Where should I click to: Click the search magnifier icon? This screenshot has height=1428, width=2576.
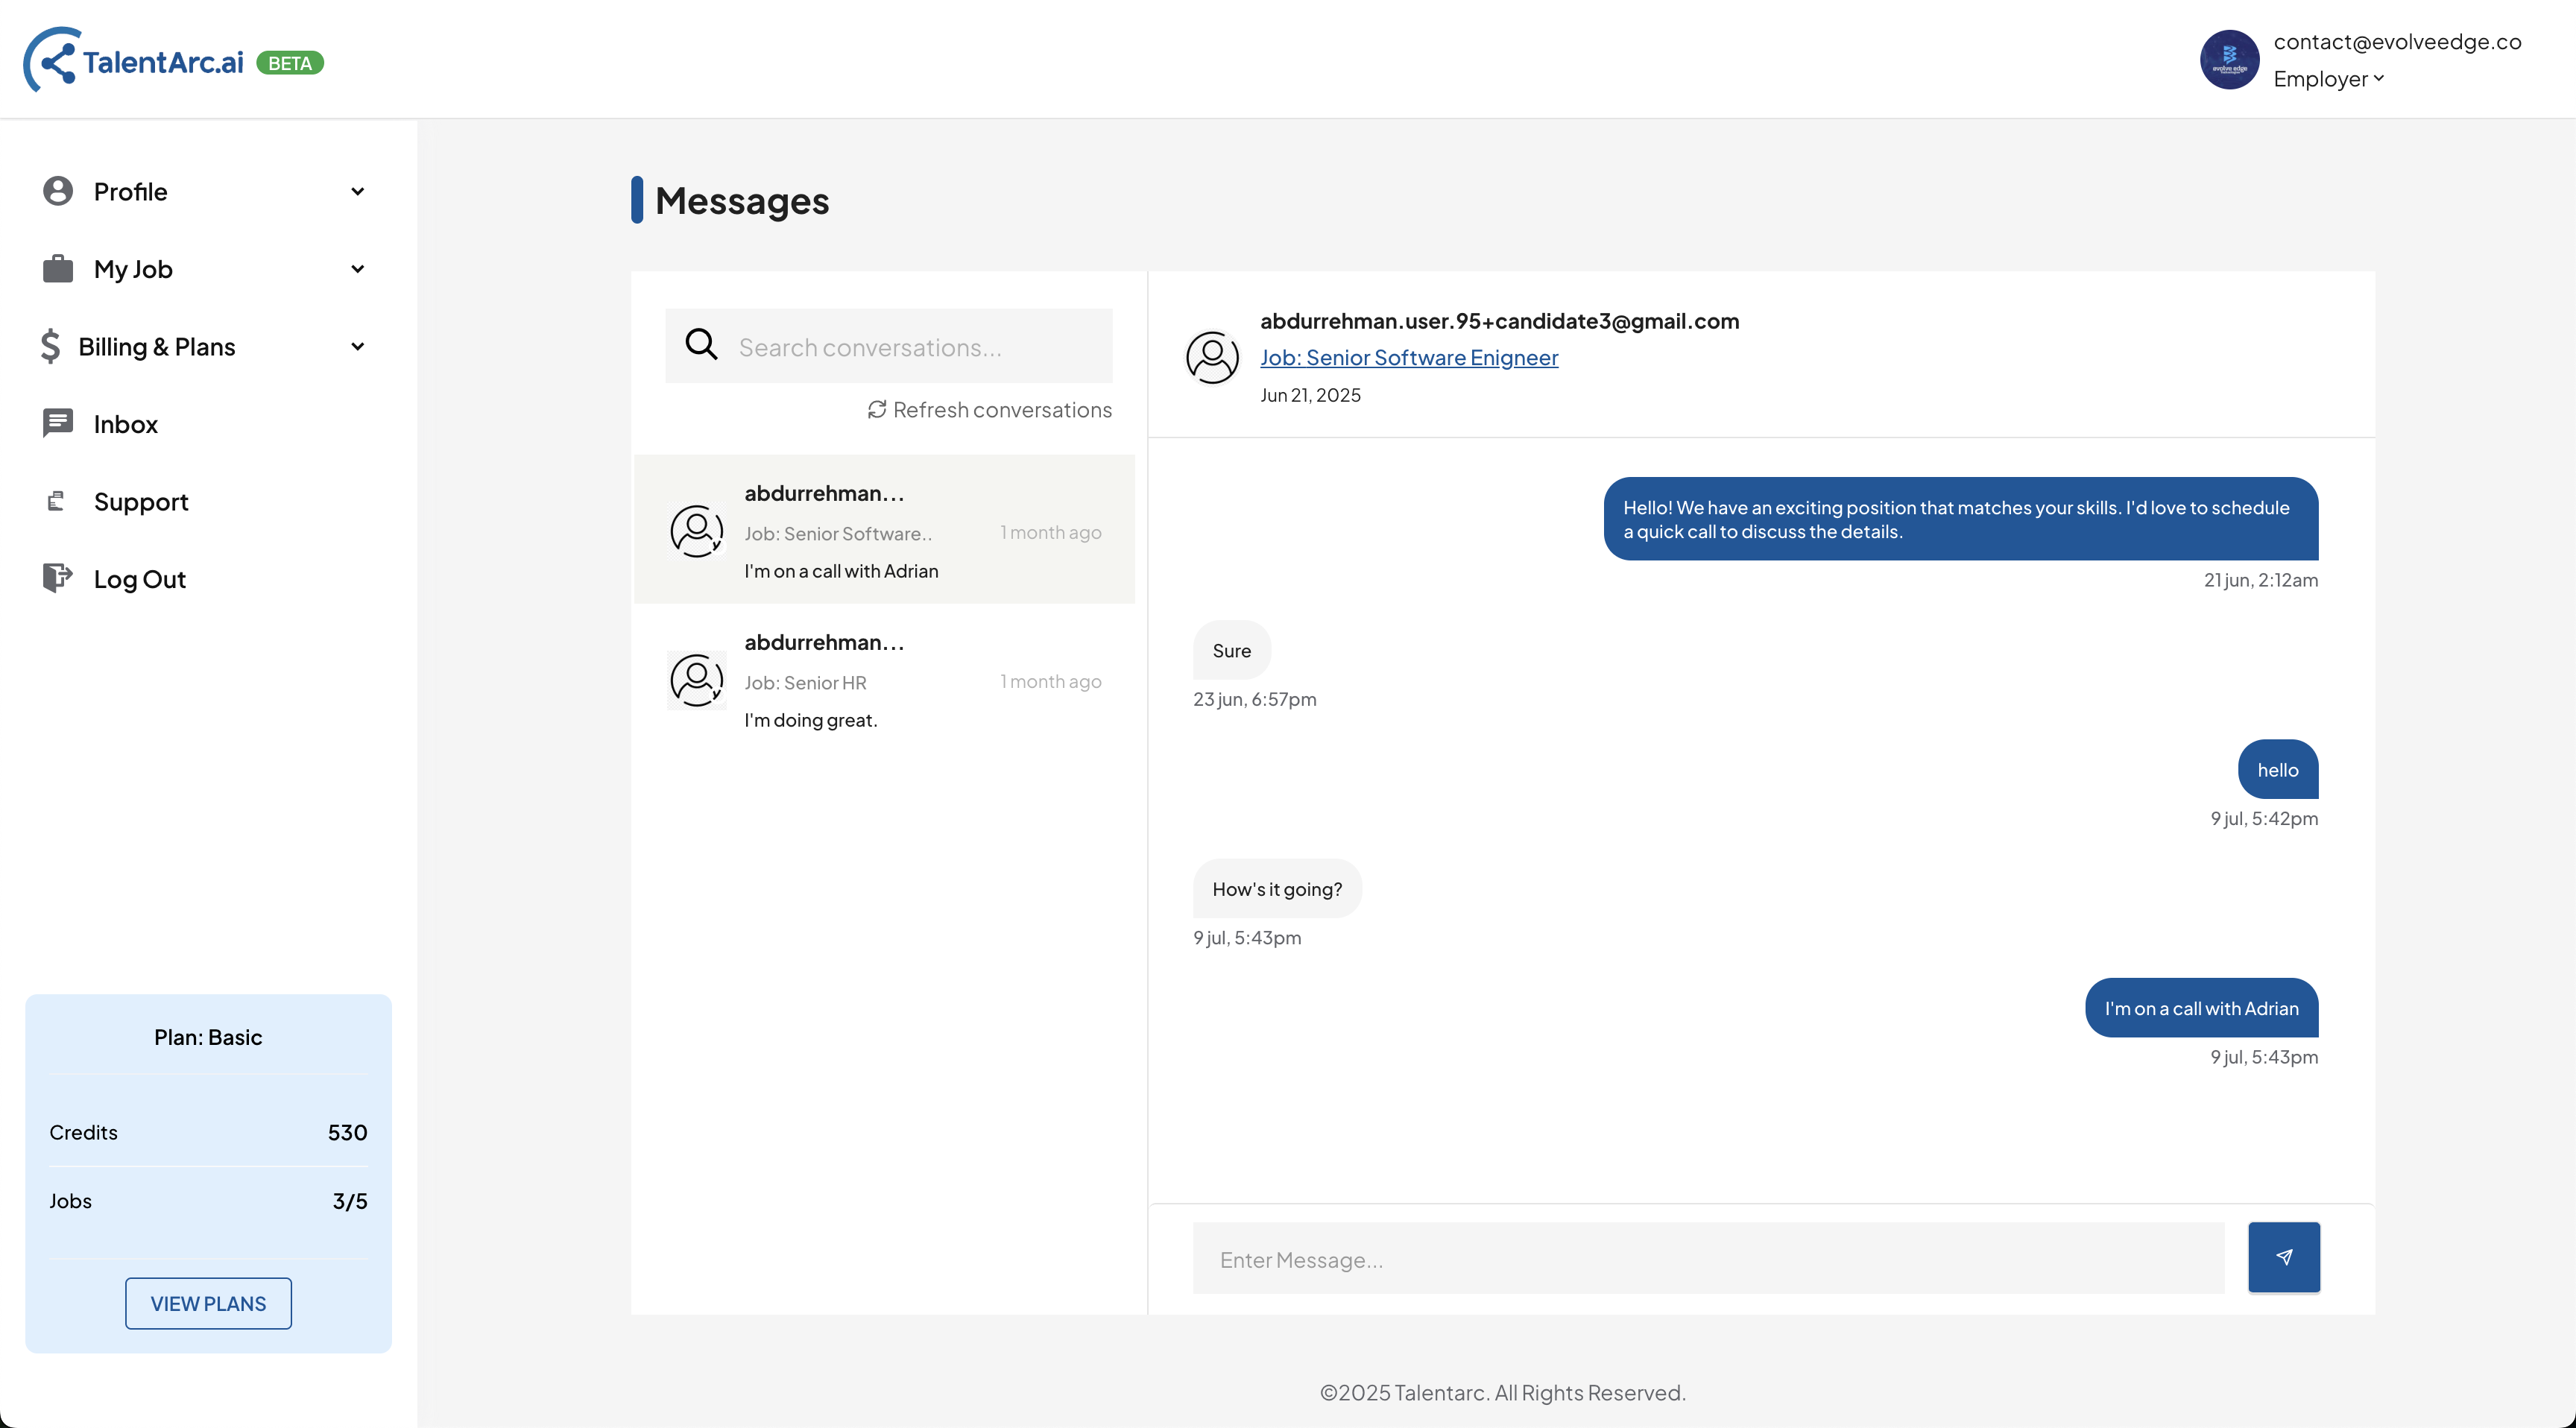click(701, 345)
